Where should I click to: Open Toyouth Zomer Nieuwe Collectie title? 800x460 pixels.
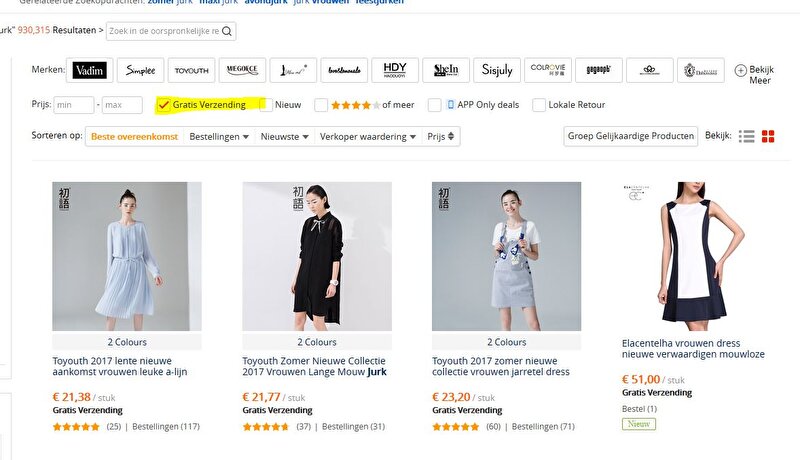tap(314, 366)
